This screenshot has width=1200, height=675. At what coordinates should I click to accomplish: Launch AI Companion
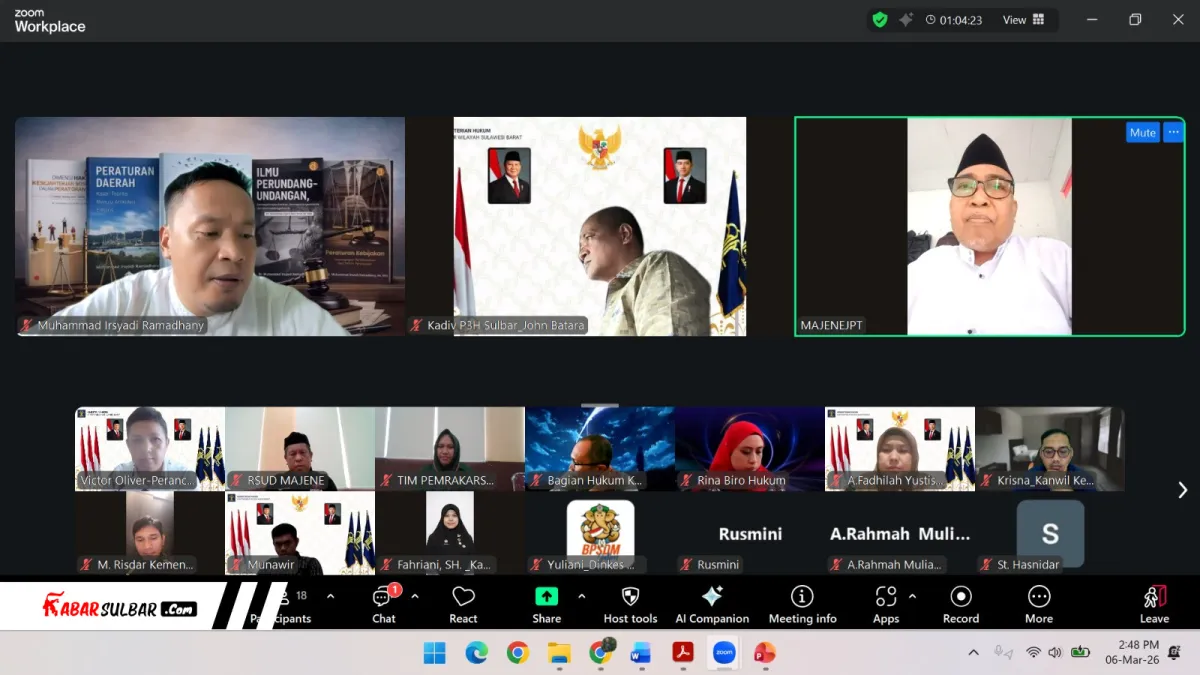point(712,604)
